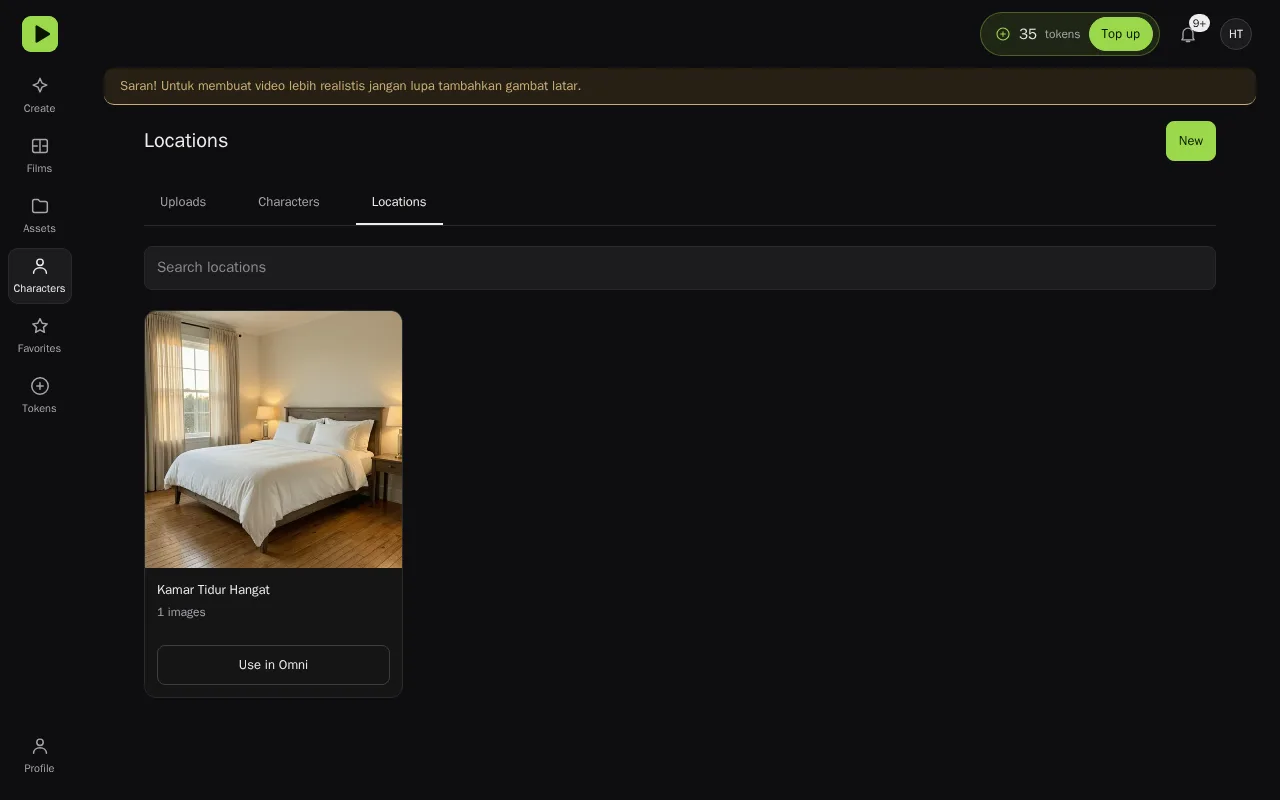This screenshot has width=1280, height=800.
Task: Open Create from the sidebar
Action: pos(40,95)
